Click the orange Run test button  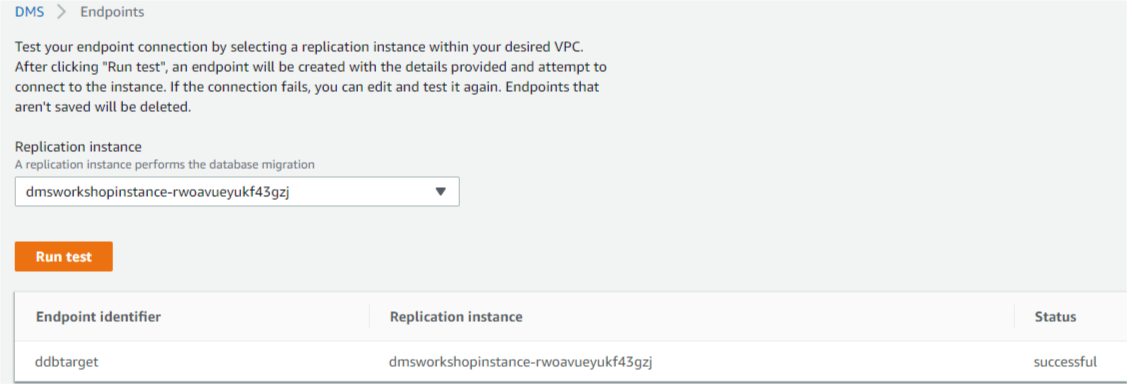click(x=64, y=257)
